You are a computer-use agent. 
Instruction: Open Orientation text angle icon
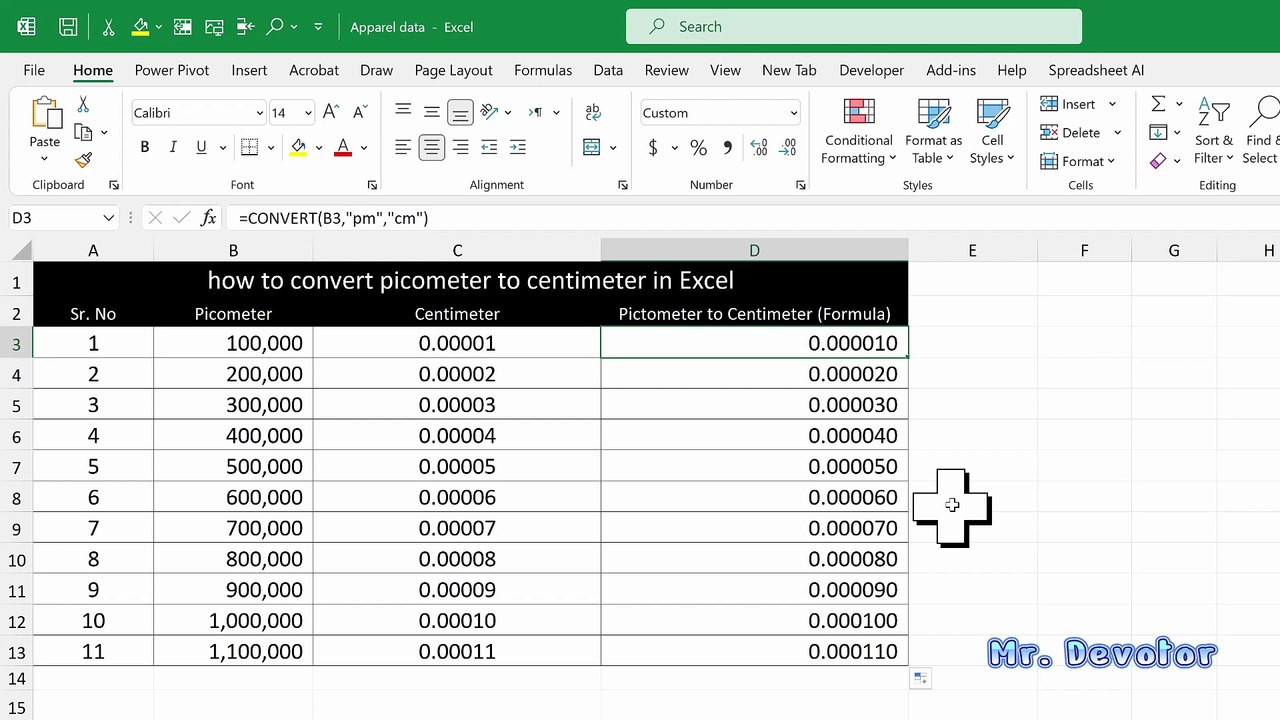coord(489,113)
